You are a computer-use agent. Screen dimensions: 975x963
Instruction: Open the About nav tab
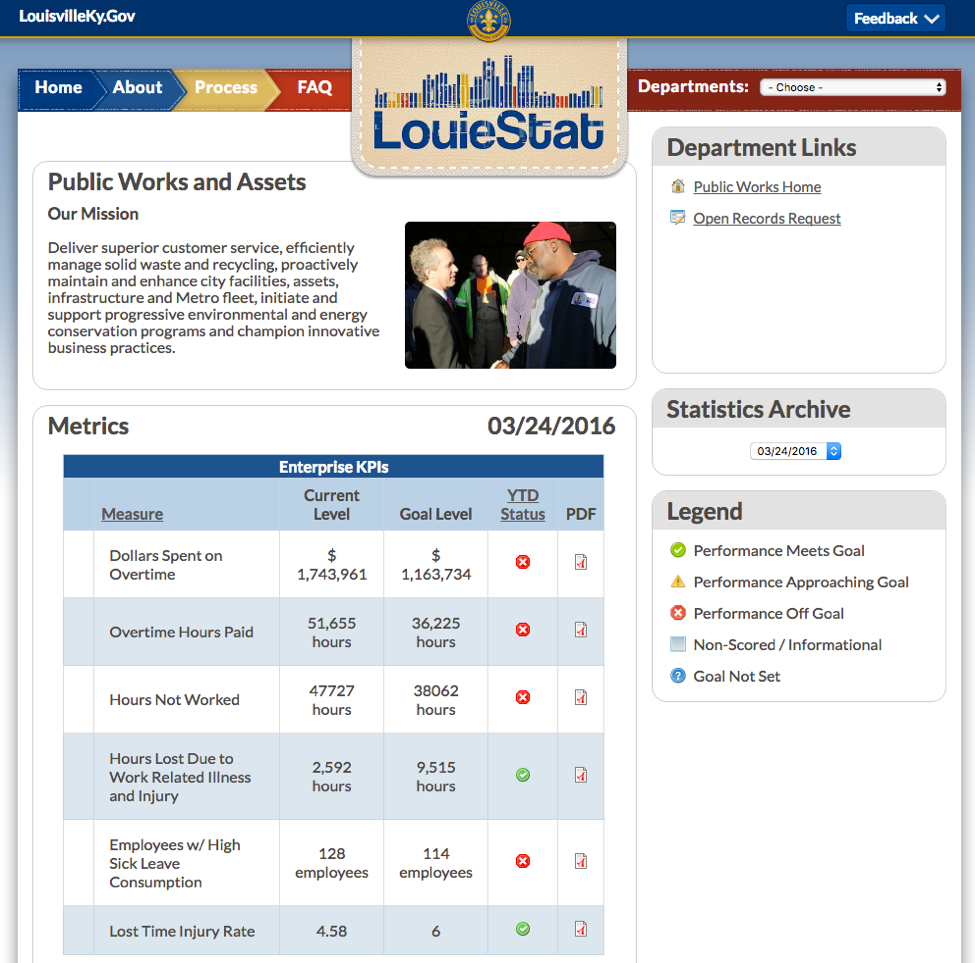(137, 88)
